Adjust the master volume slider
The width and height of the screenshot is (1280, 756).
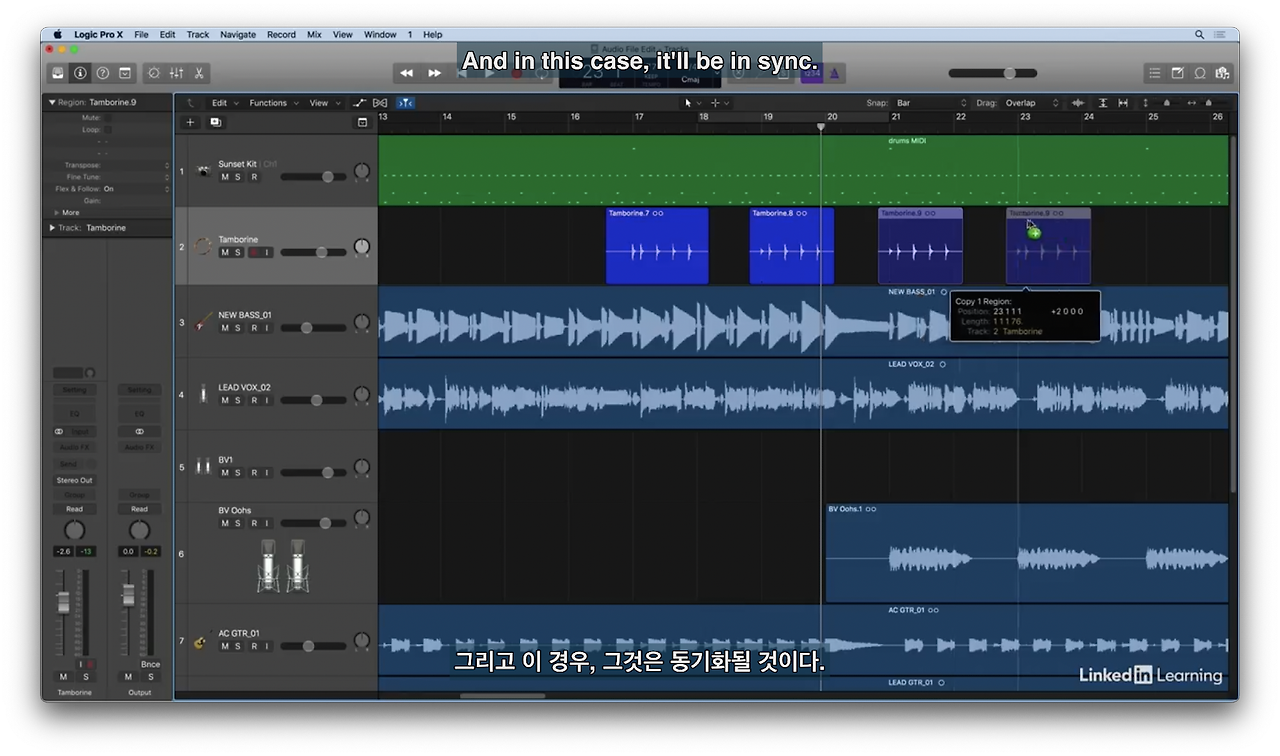coord(993,73)
